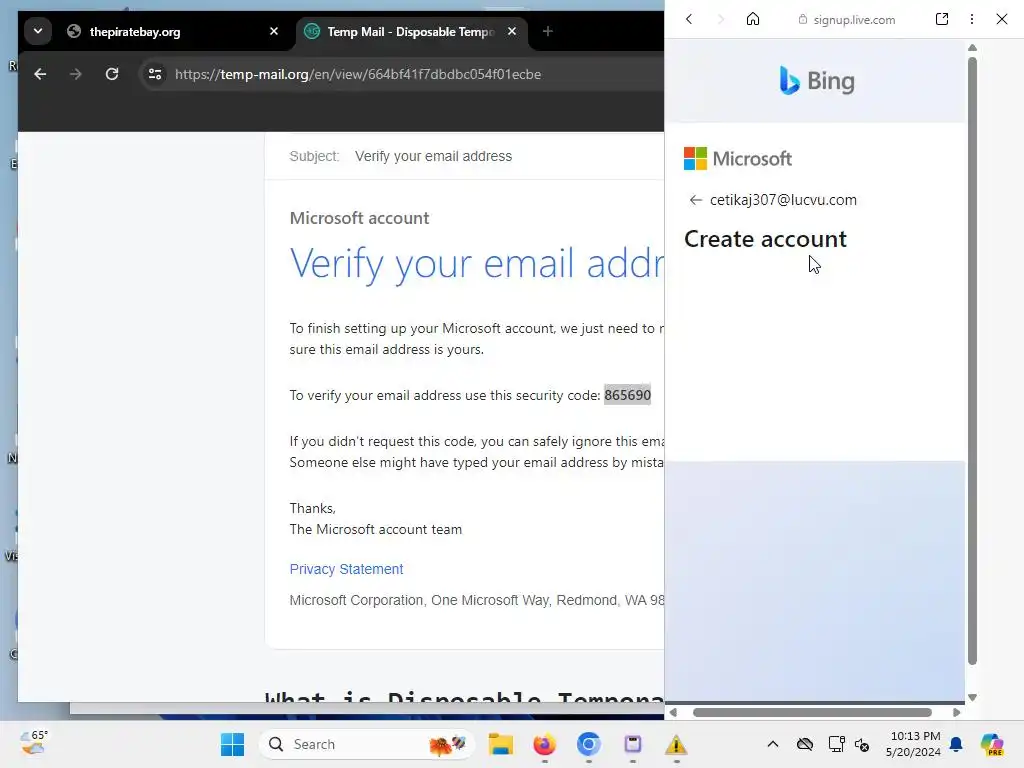This screenshot has height=768, width=1024.
Task: Click the cetikaj307@lucvu.com email text
Action: pyautogui.click(x=783, y=200)
